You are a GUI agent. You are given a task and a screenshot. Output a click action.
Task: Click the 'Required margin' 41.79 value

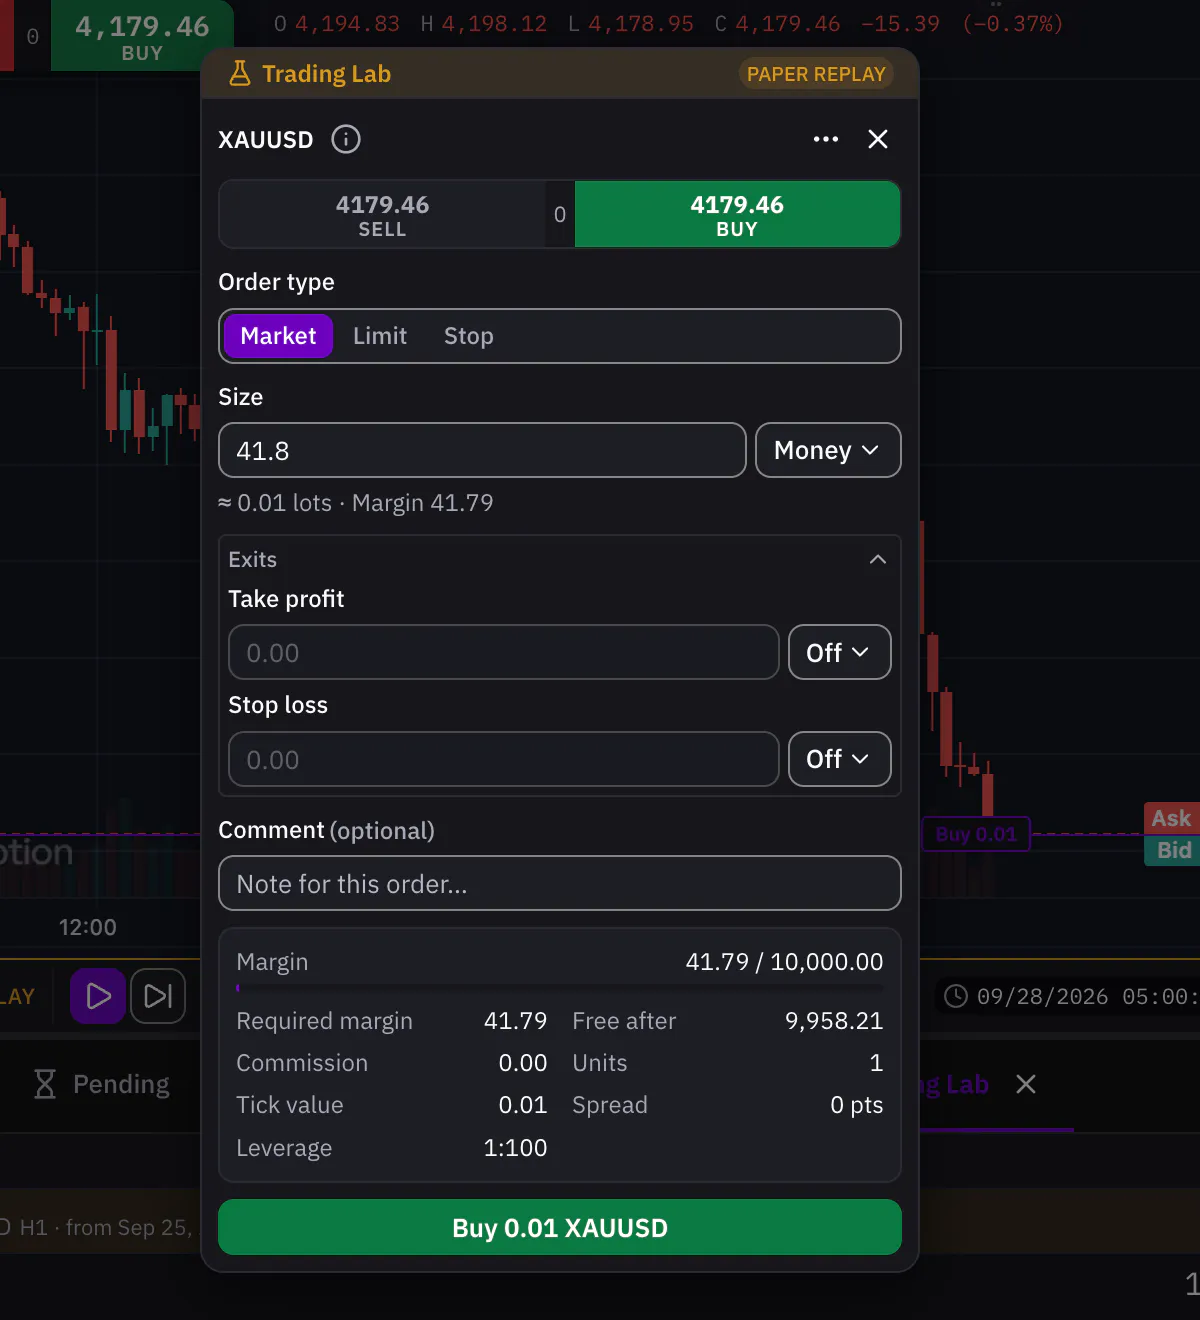tap(515, 1020)
